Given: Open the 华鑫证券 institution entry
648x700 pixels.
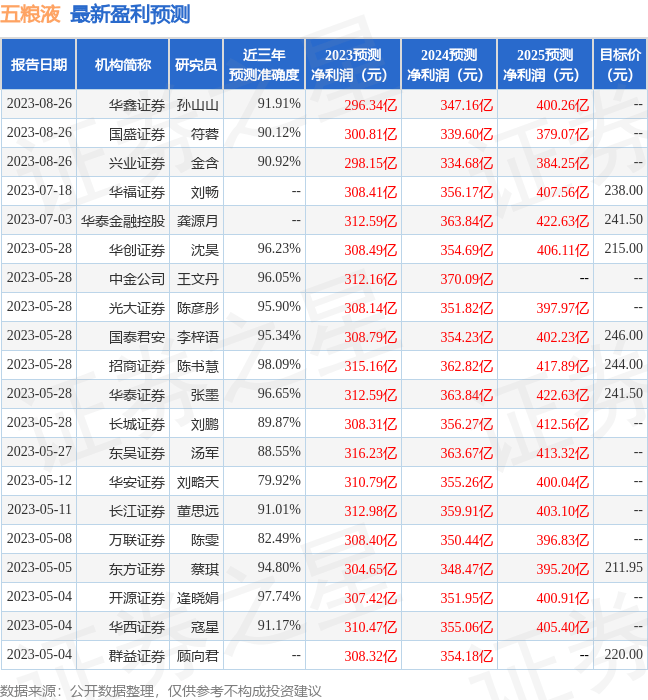Looking at the screenshot, I should (137, 104).
